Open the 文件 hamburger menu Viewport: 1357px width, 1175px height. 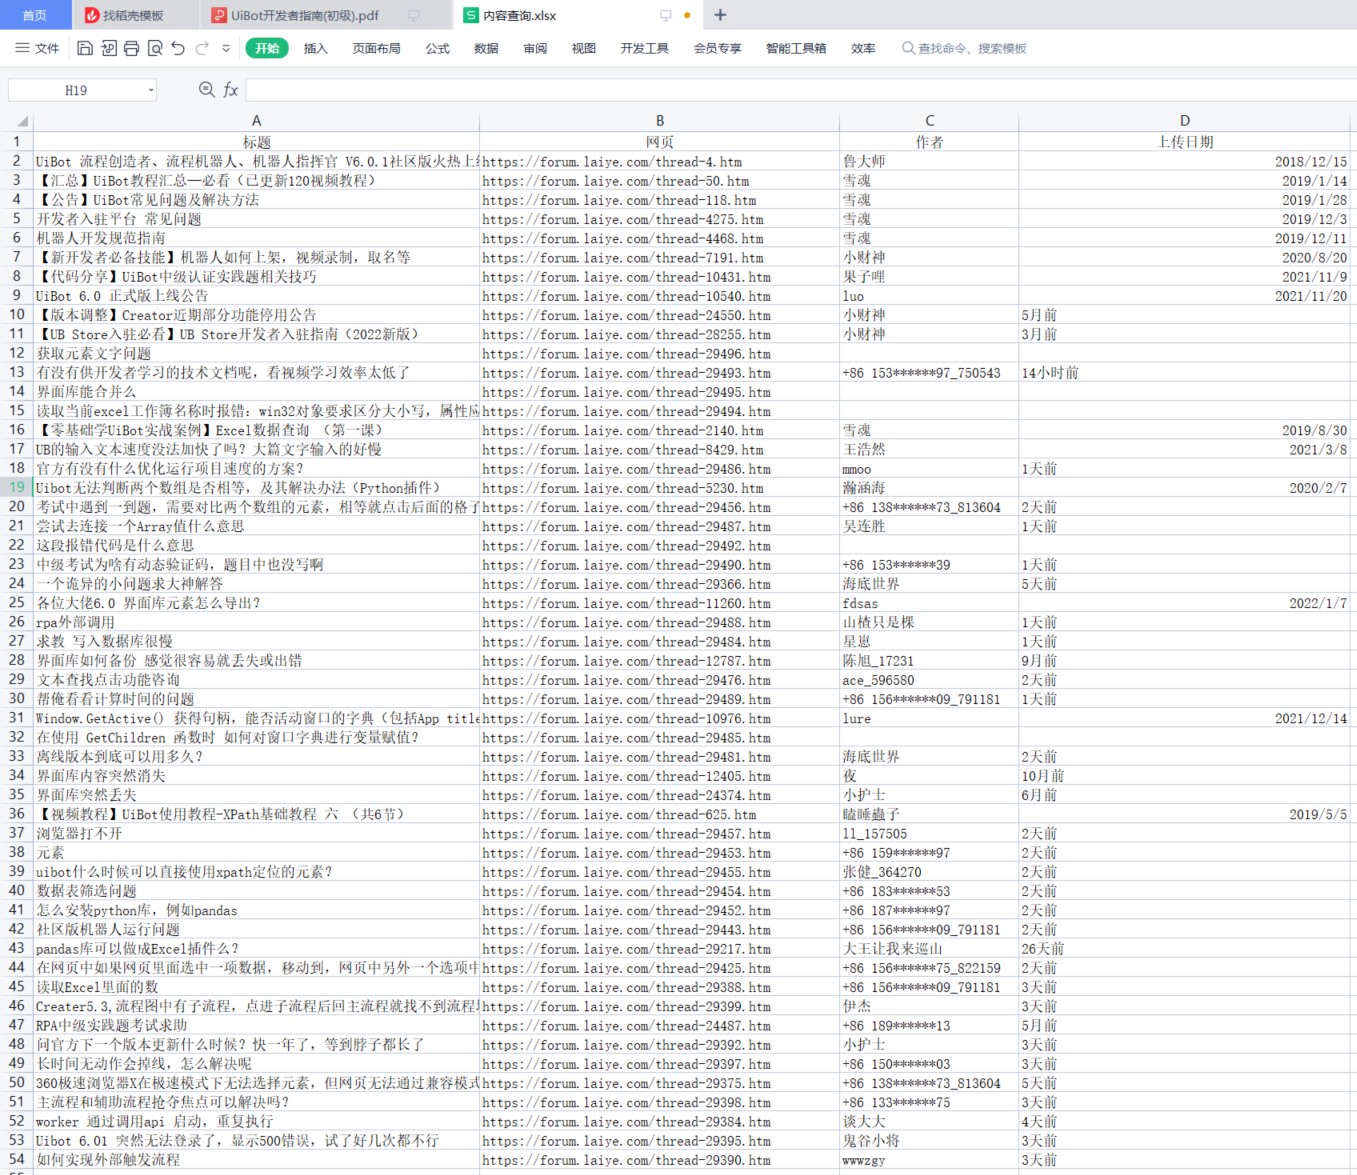coord(37,48)
